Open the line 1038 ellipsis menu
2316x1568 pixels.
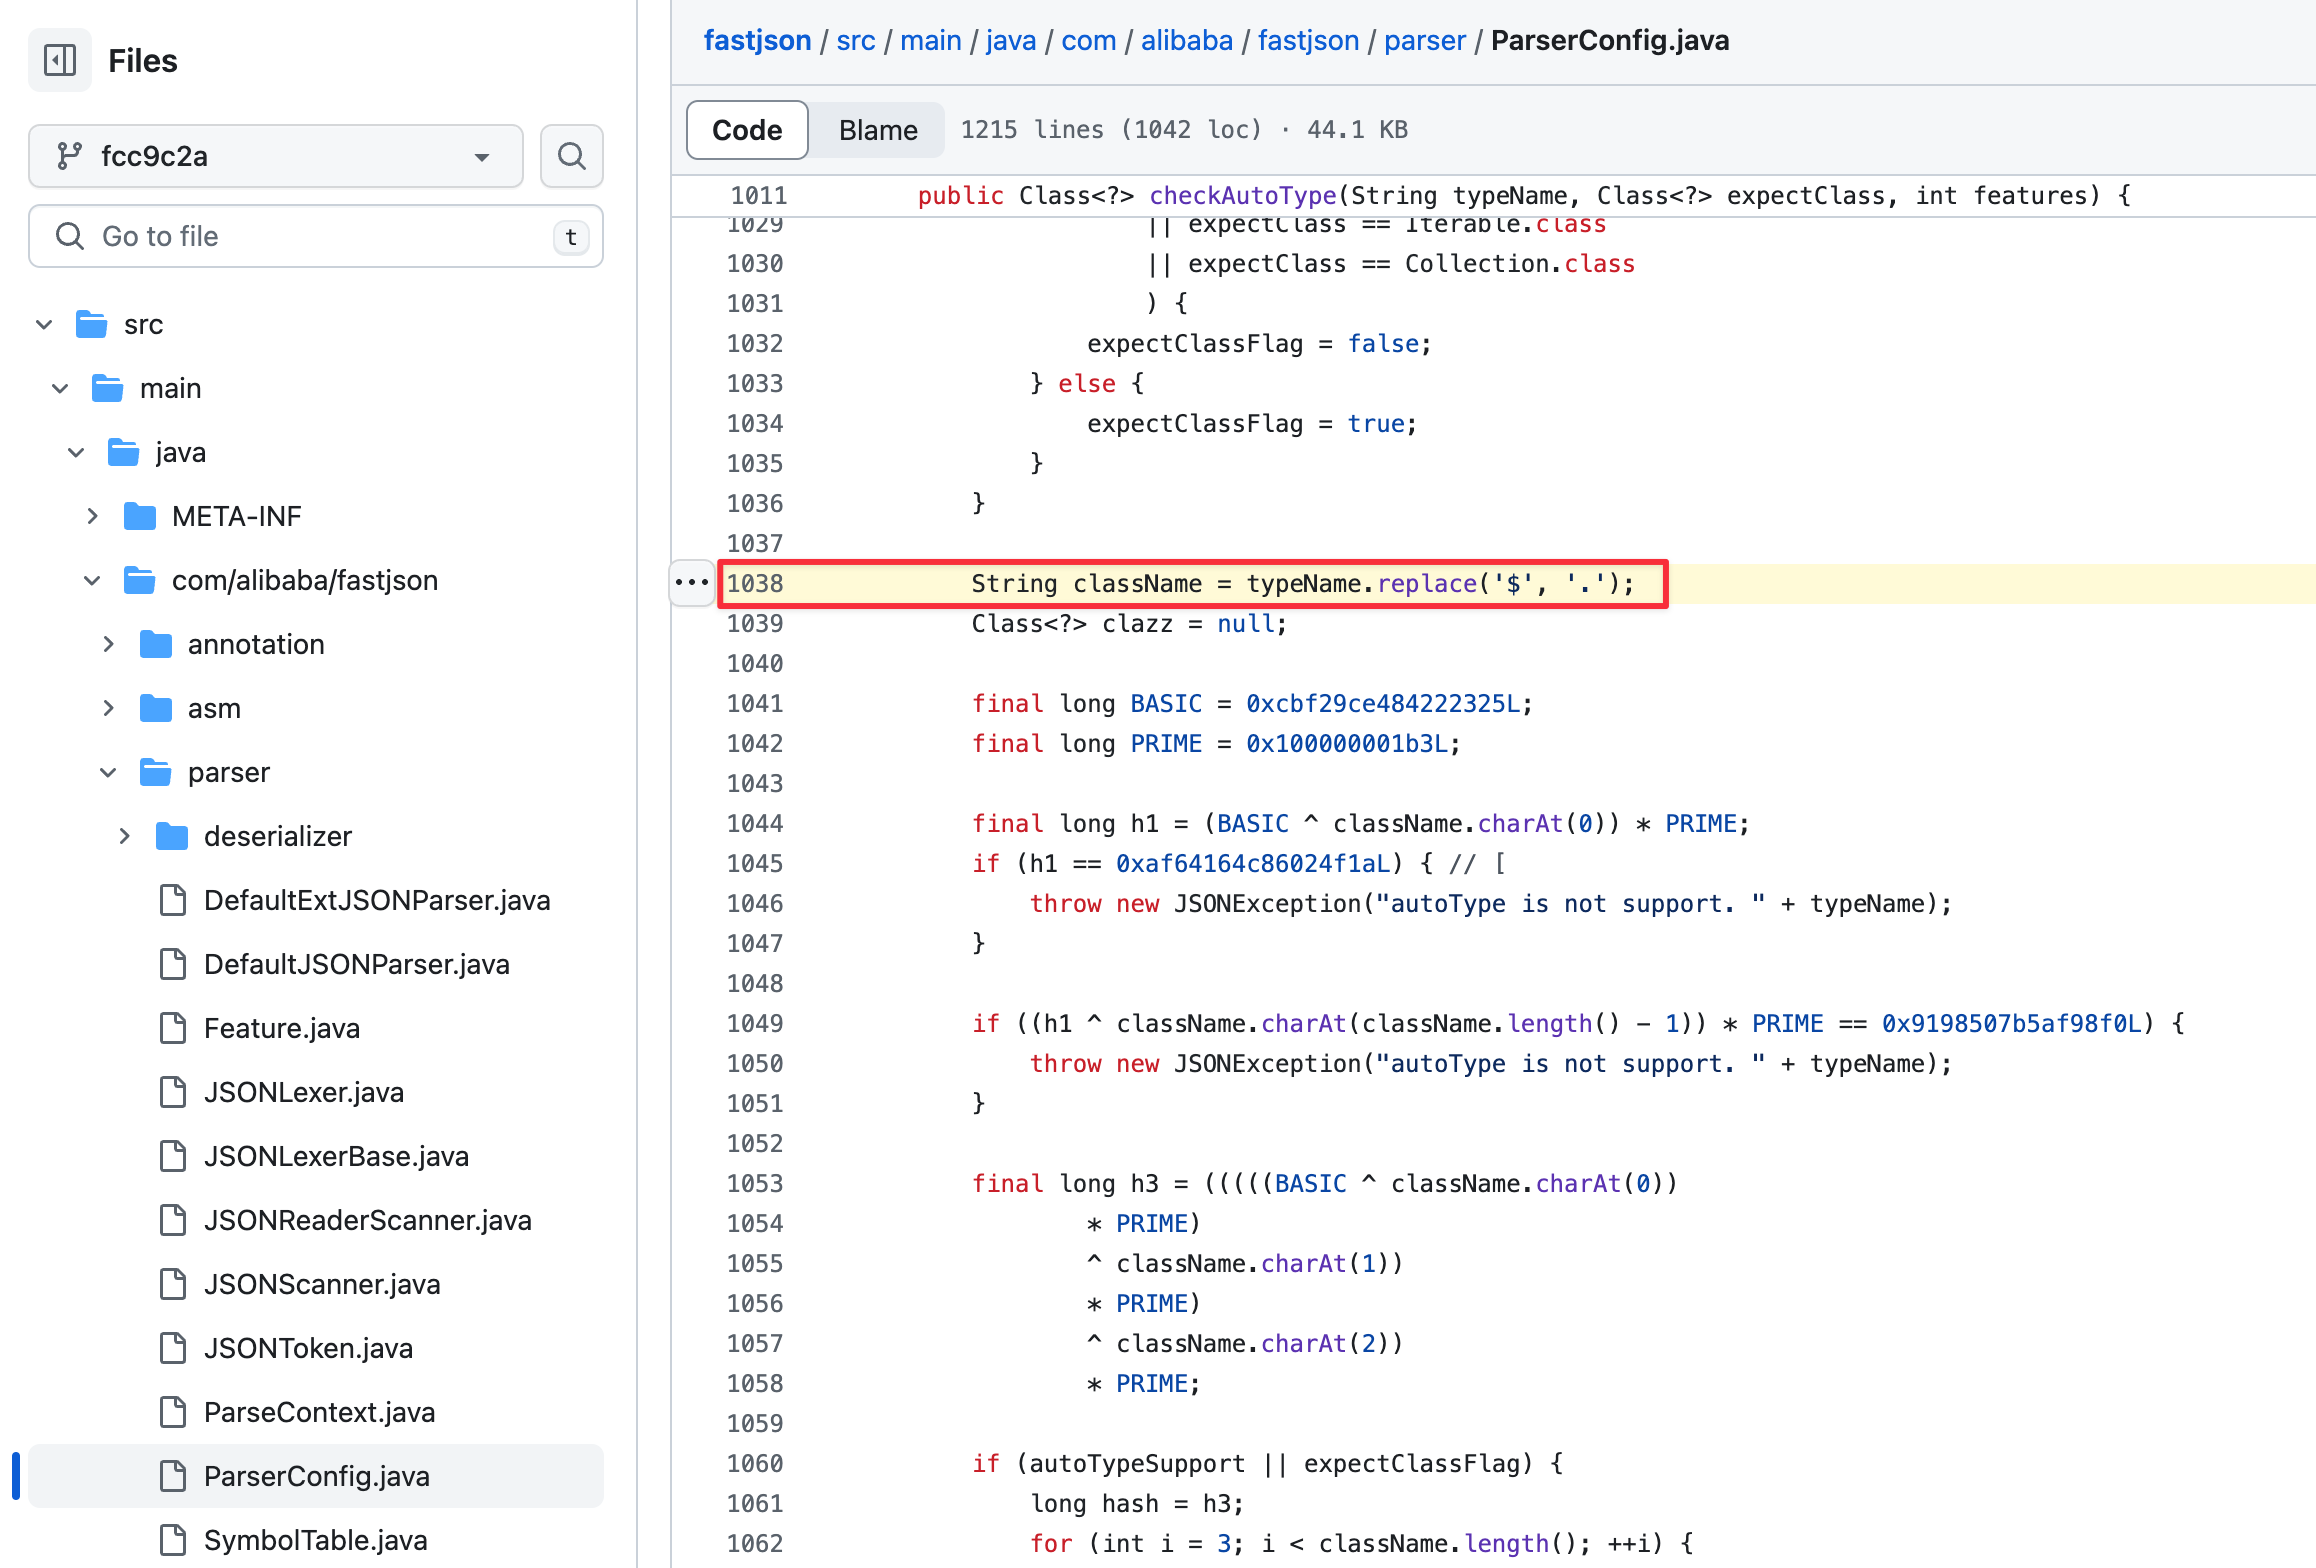point(692,582)
